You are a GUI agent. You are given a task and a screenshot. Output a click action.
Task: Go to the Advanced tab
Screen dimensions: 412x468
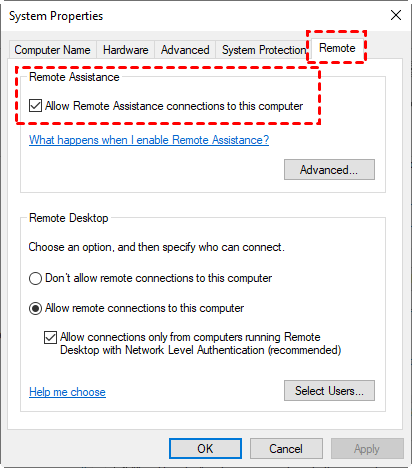pyautogui.click(x=185, y=50)
